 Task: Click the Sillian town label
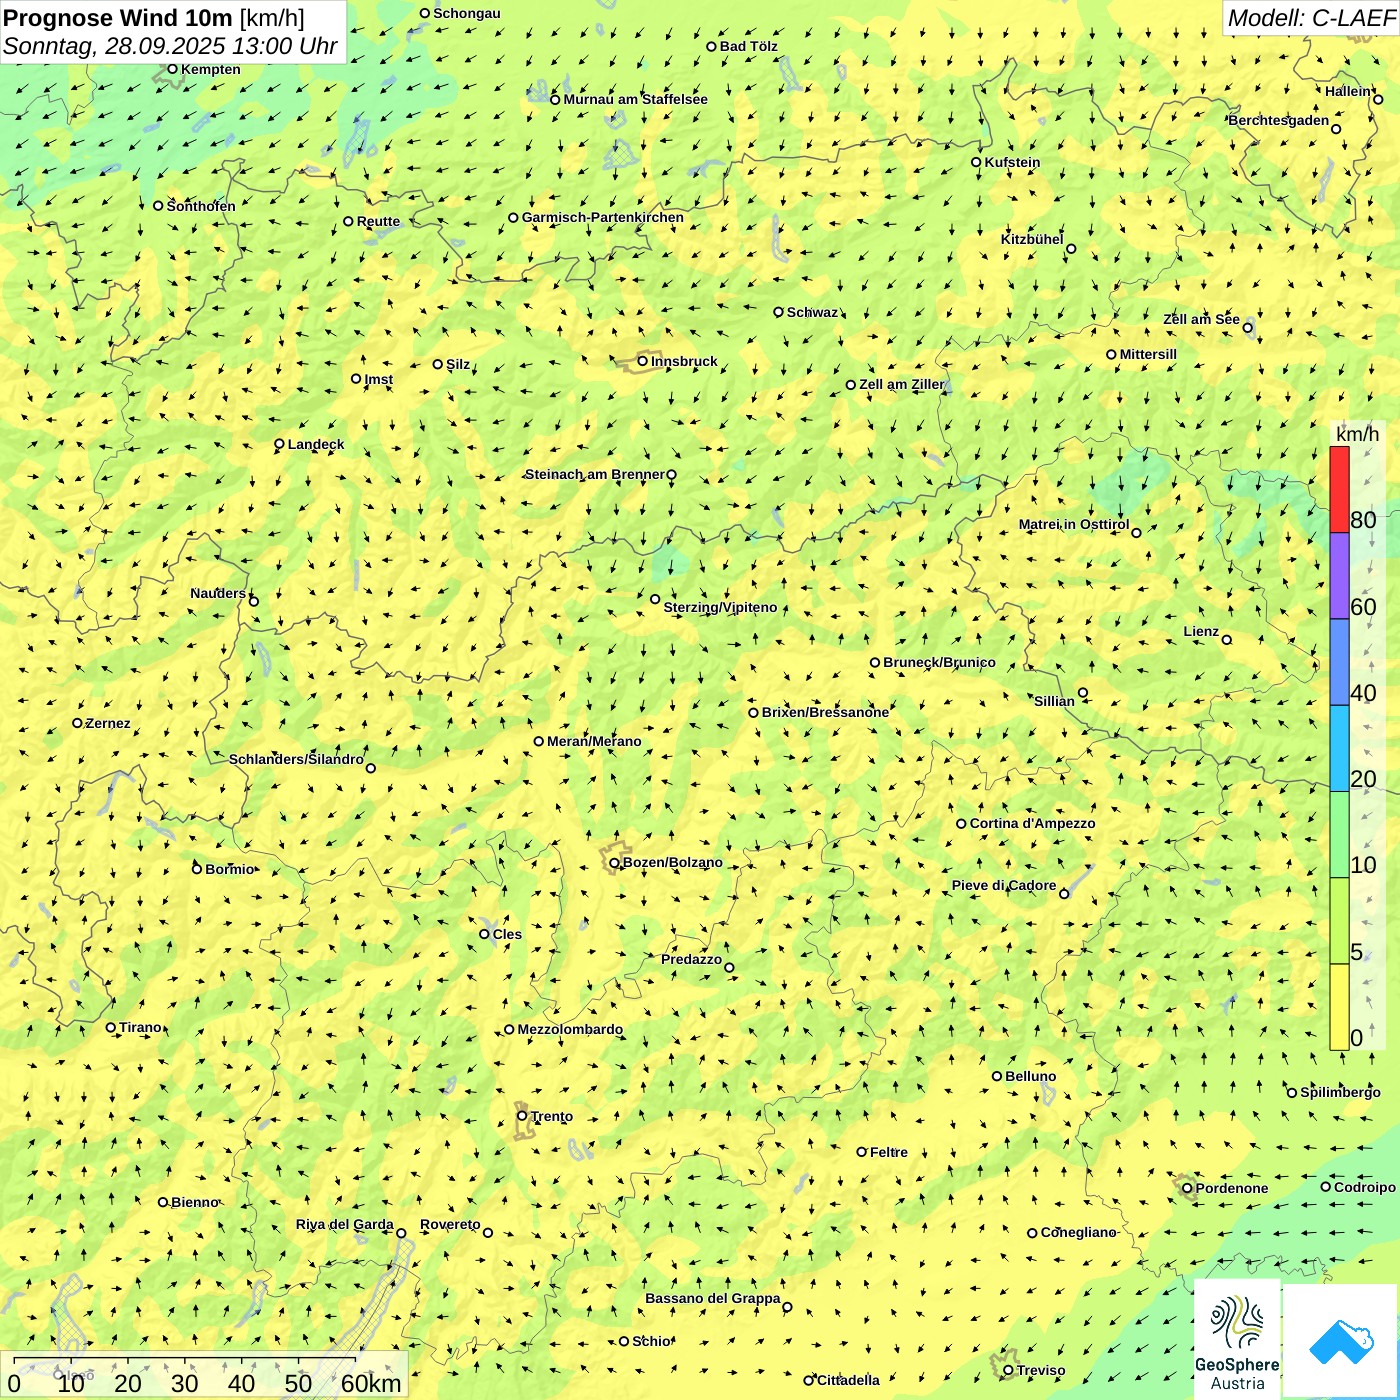tap(1054, 701)
